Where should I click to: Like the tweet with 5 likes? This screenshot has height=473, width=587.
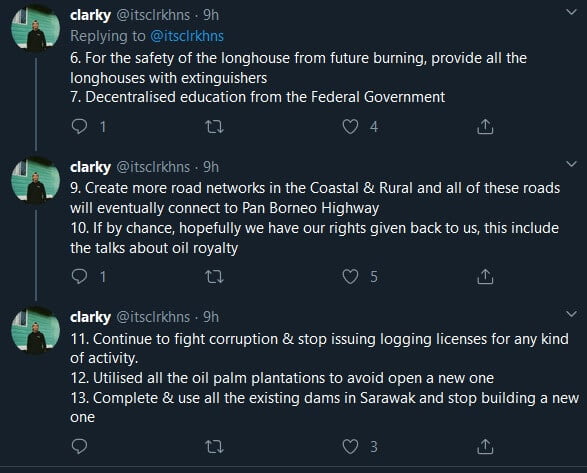point(350,276)
